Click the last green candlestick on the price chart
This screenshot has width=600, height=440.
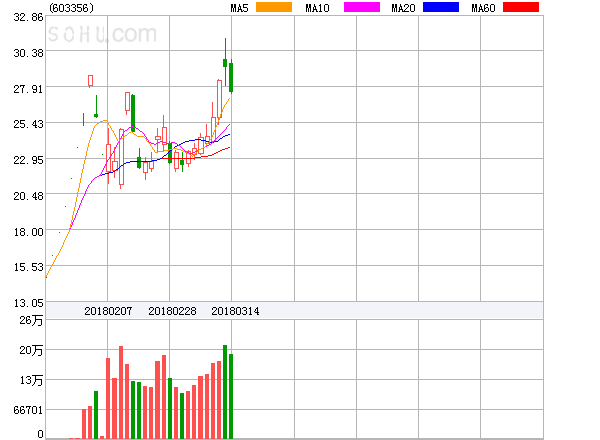coord(231,78)
